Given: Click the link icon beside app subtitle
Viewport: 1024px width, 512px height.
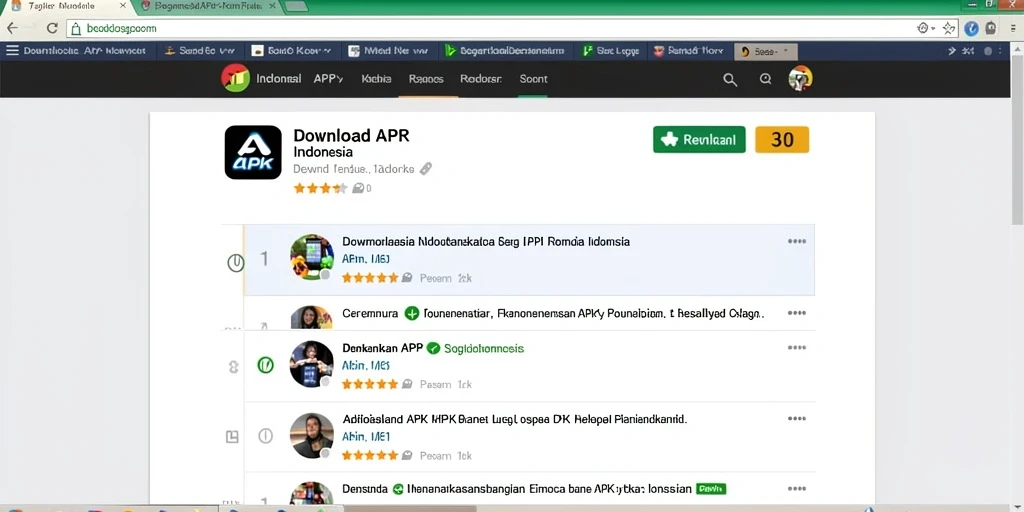Looking at the screenshot, I should (x=426, y=168).
